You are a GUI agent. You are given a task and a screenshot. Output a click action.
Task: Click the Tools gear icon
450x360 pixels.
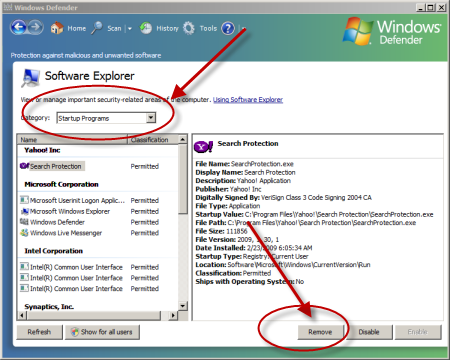click(x=189, y=28)
